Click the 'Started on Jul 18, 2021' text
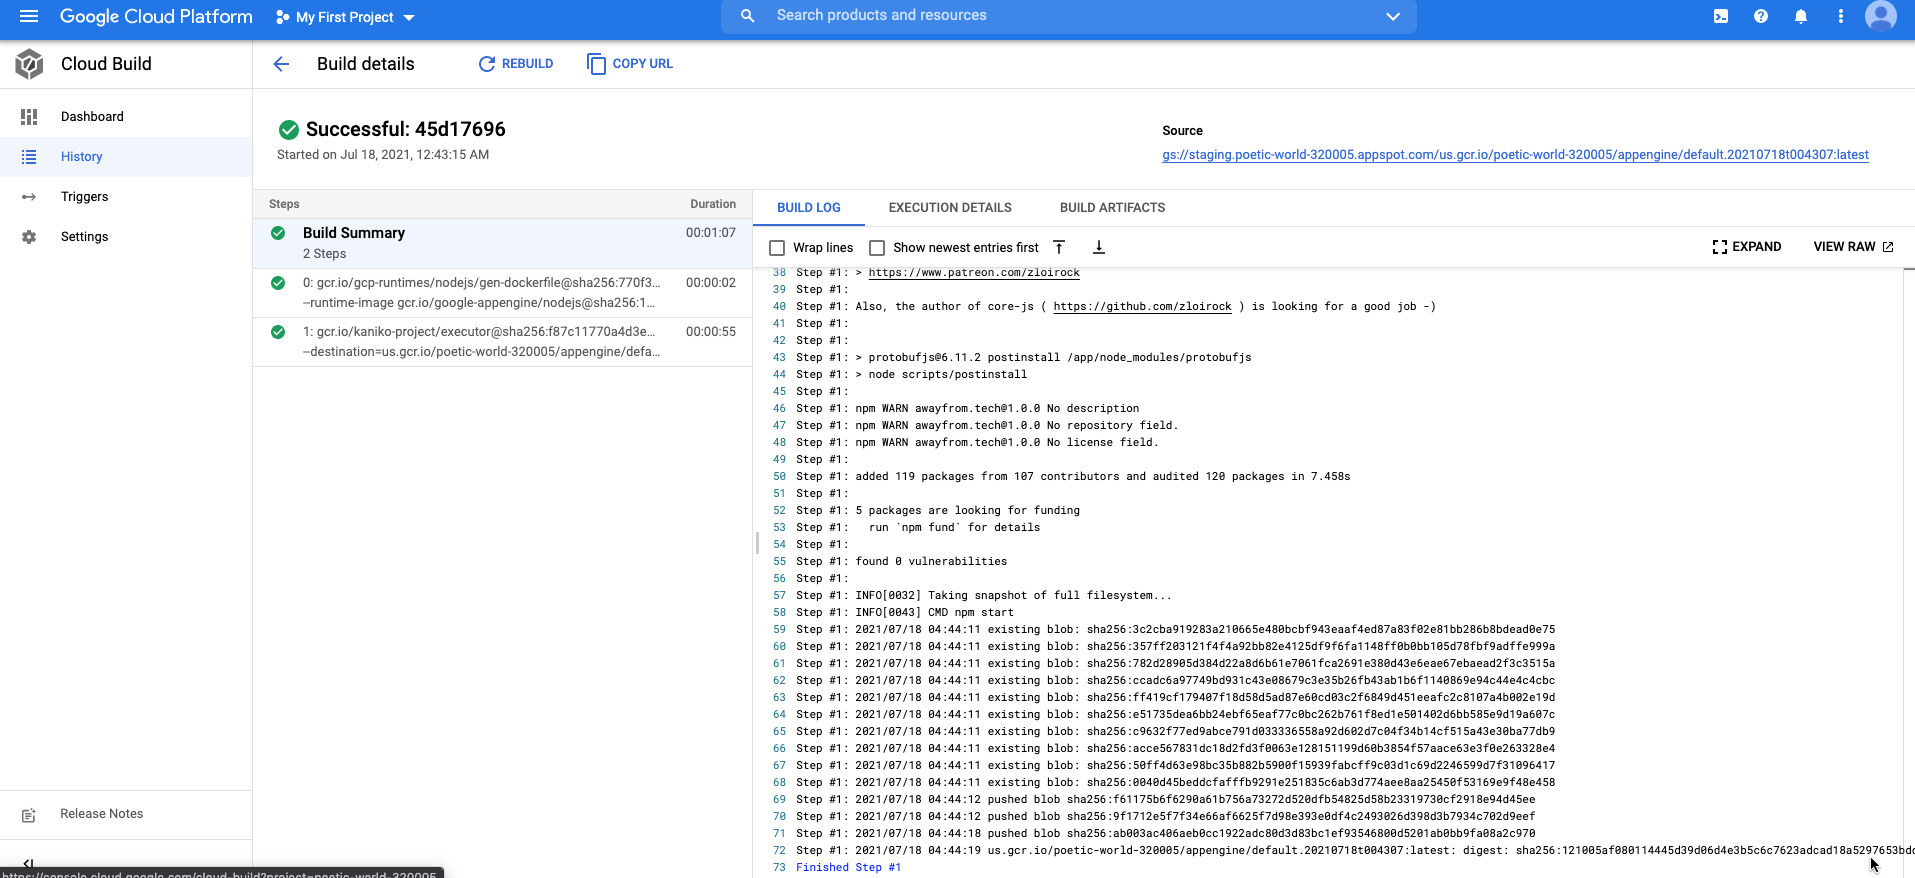 coord(383,155)
